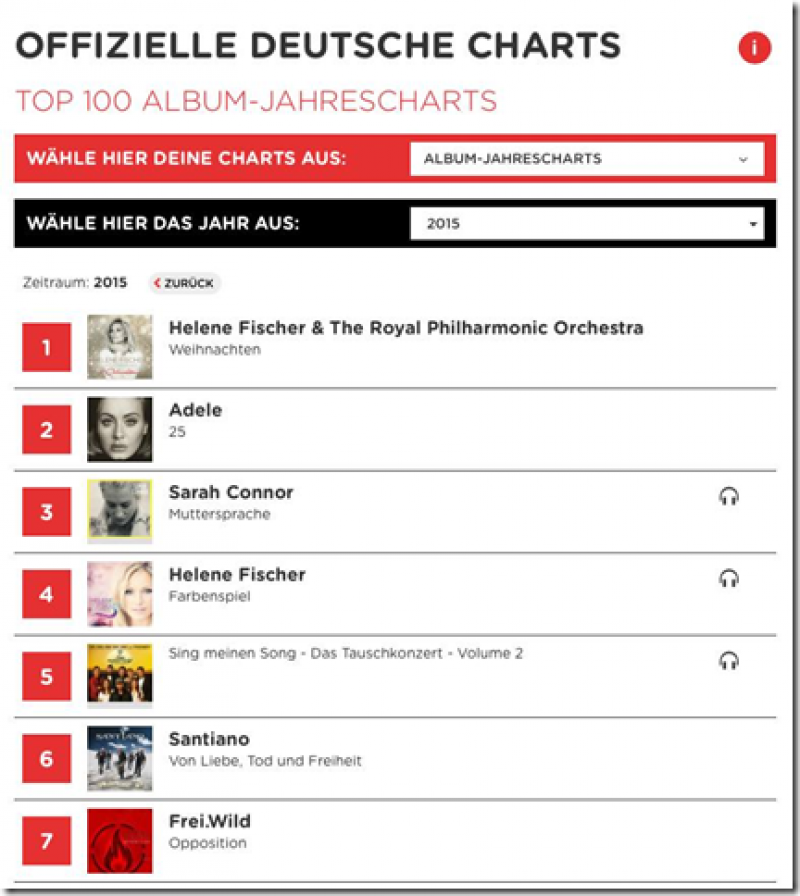The image size is (800, 896).
Task: Play preview for Sarah Connor Muttersprache
Action: (x=729, y=496)
